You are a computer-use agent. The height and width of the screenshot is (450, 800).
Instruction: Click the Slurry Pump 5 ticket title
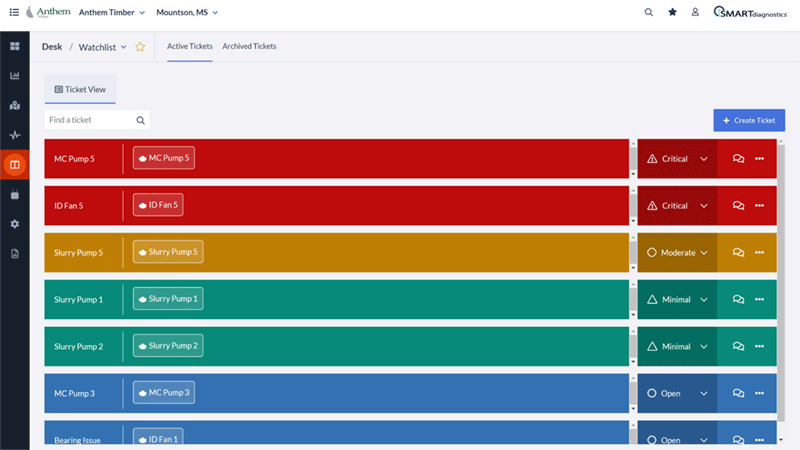(x=79, y=253)
